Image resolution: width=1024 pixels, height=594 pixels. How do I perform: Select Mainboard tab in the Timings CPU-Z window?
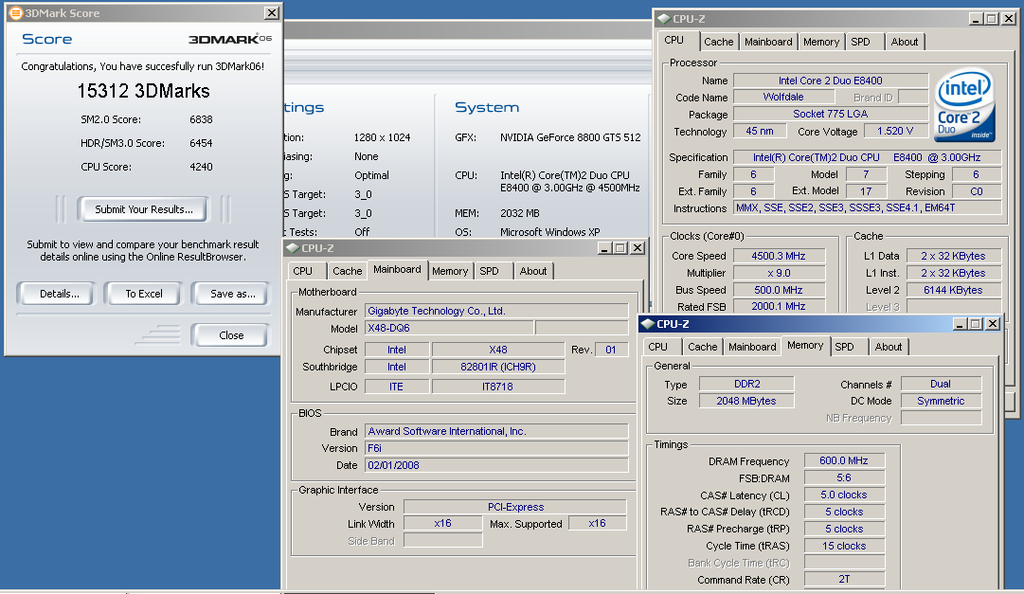[752, 347]
